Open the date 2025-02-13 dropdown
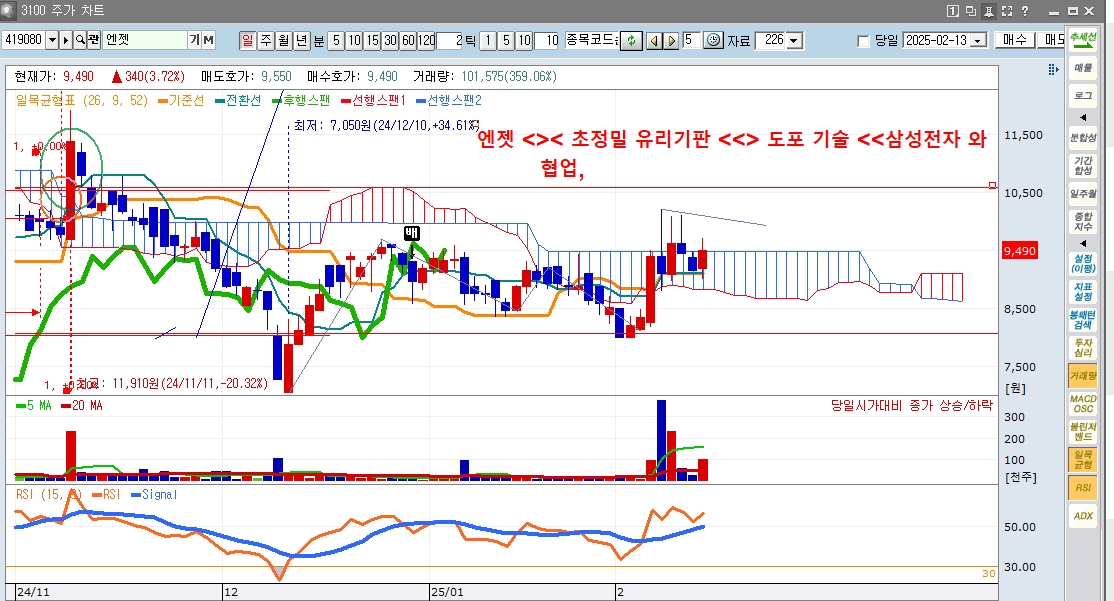The image size is (1114, 601). coord(978,40)
